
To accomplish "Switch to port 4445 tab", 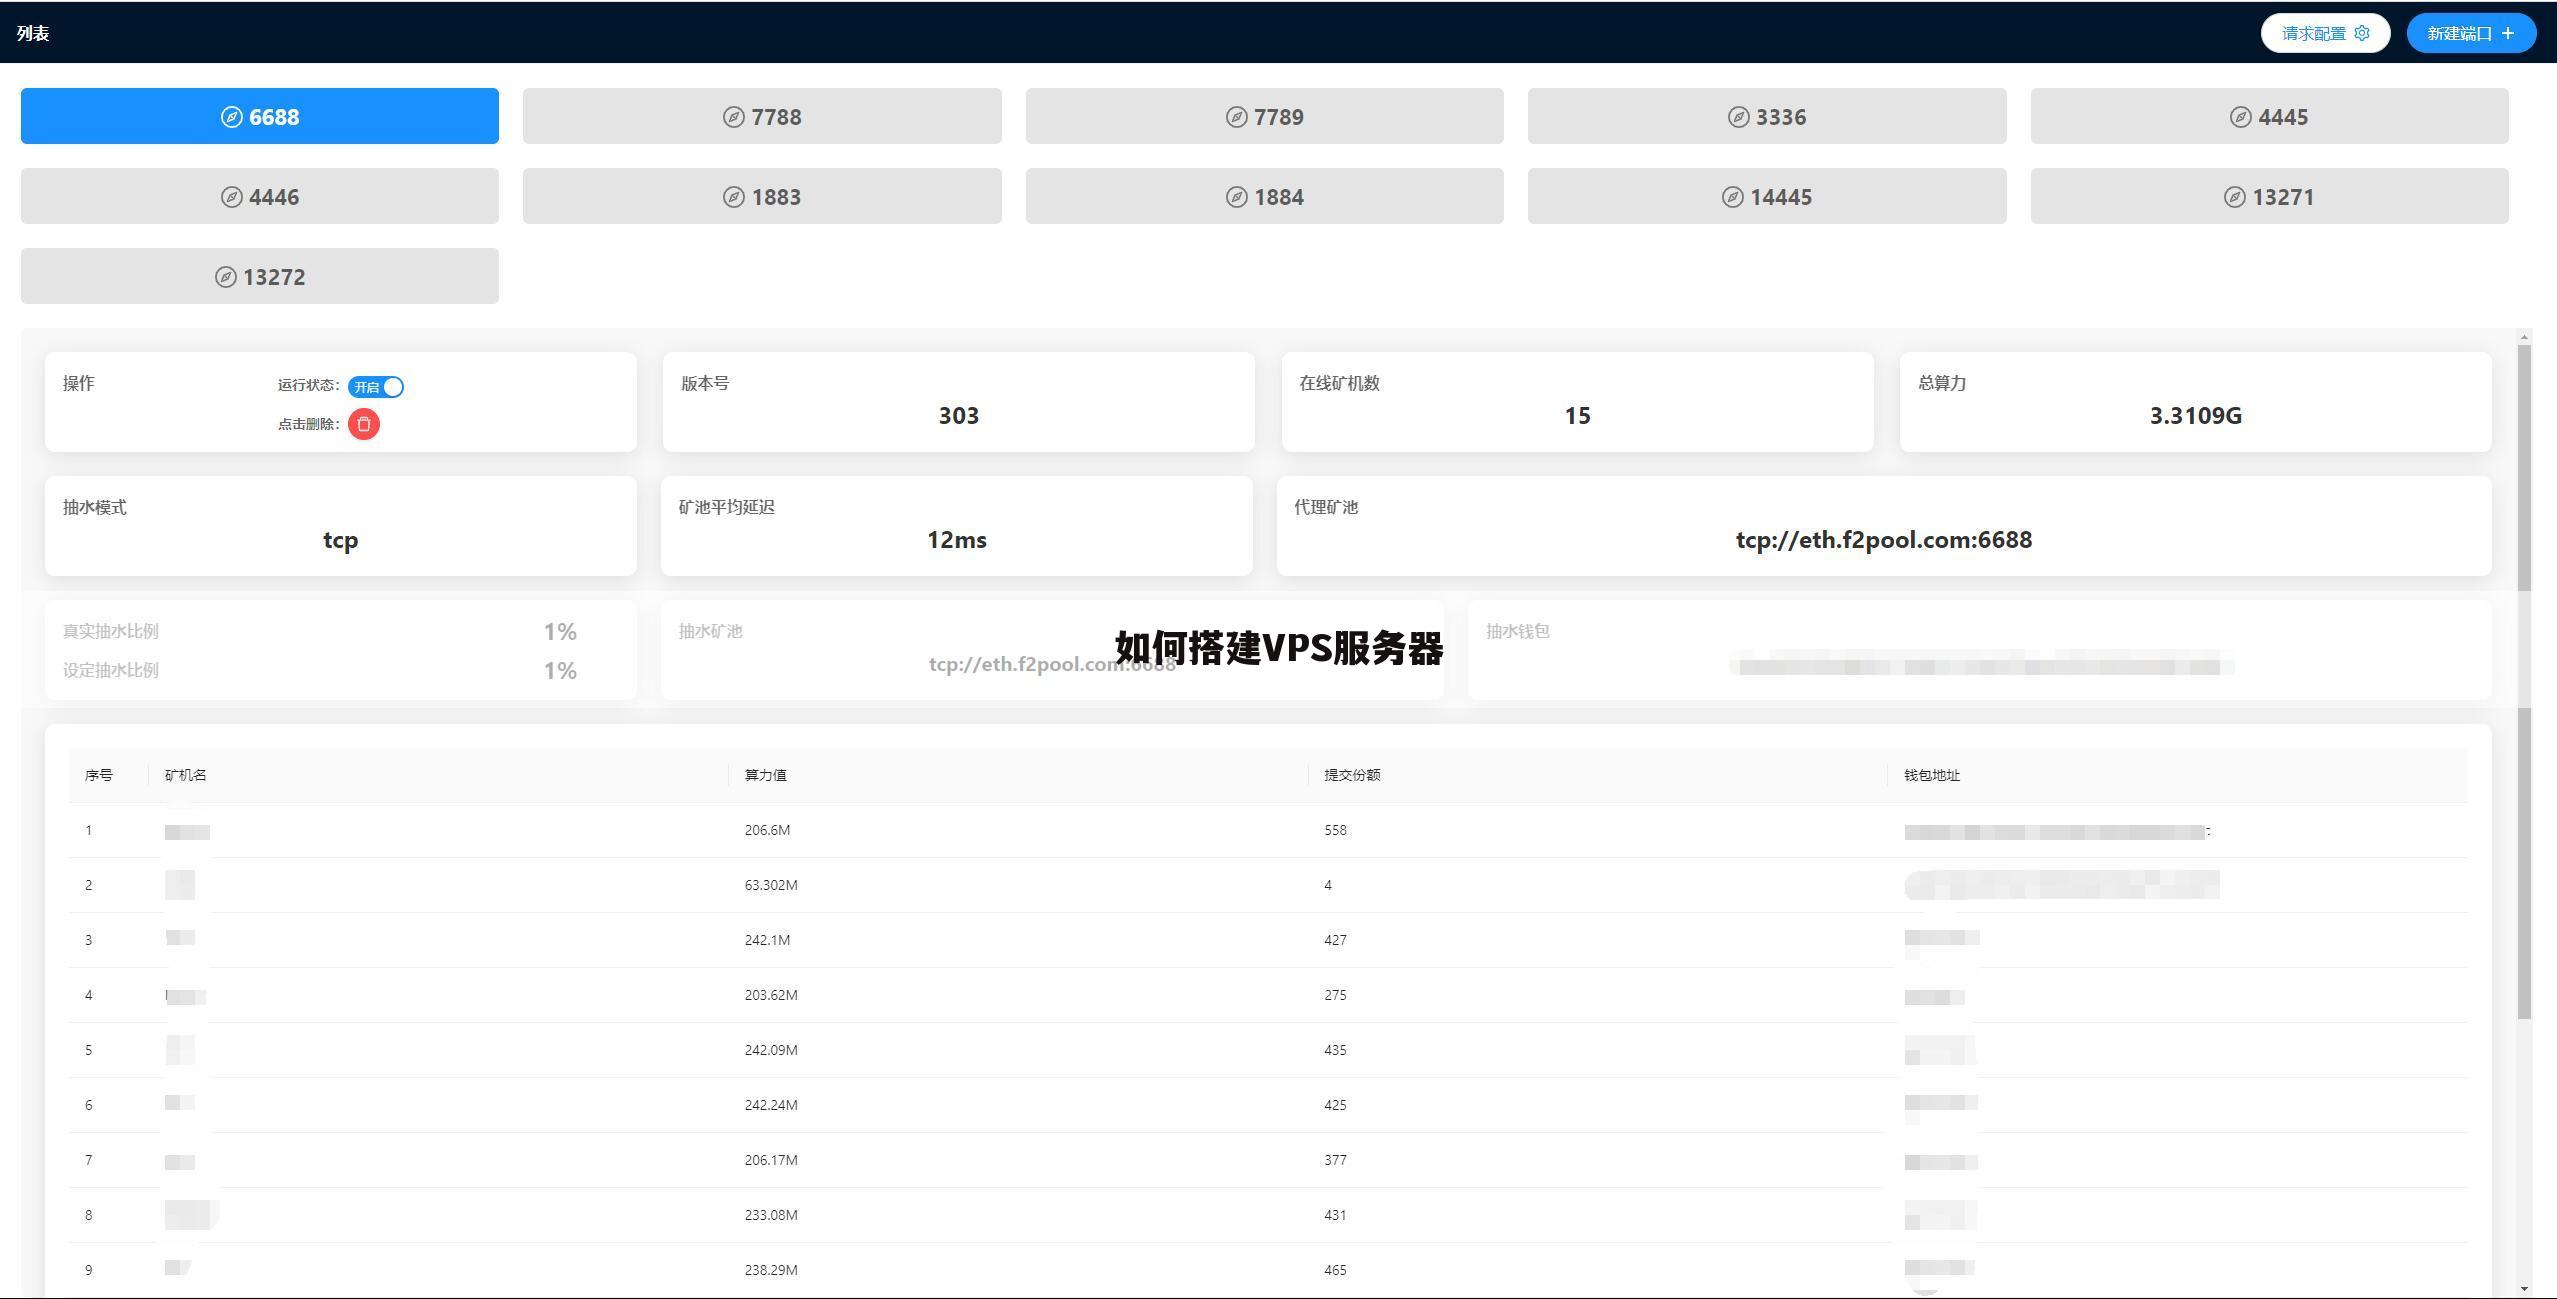I will [2269, 116].
